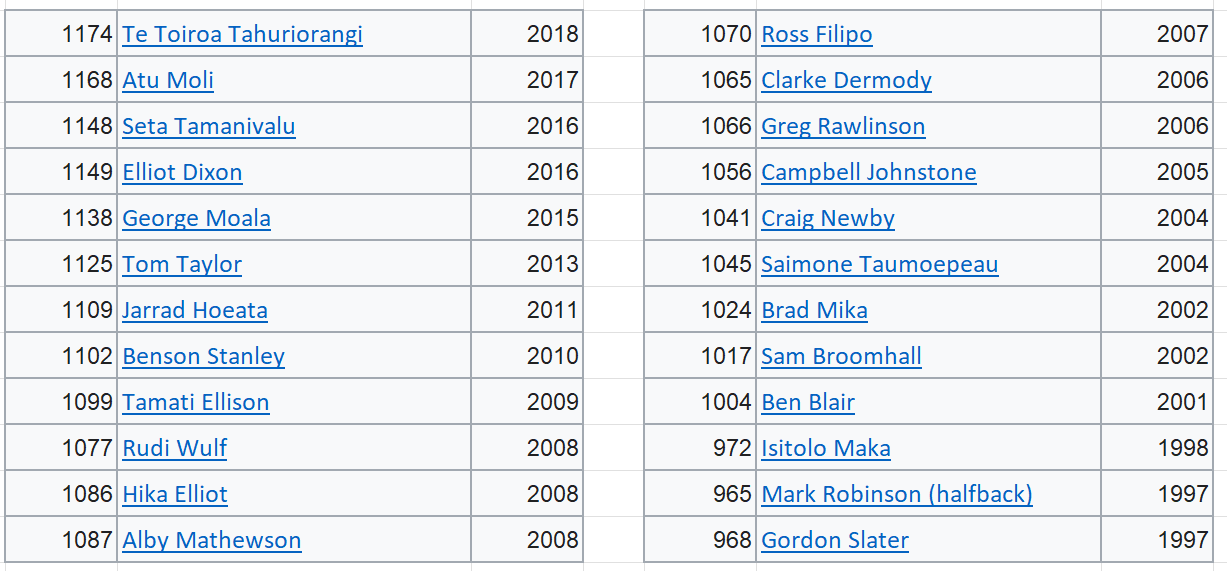Viewport: 1227px width, 571px height.
Task: Open Seta Tamanivalu player link
Action: [x=209, y=126]
